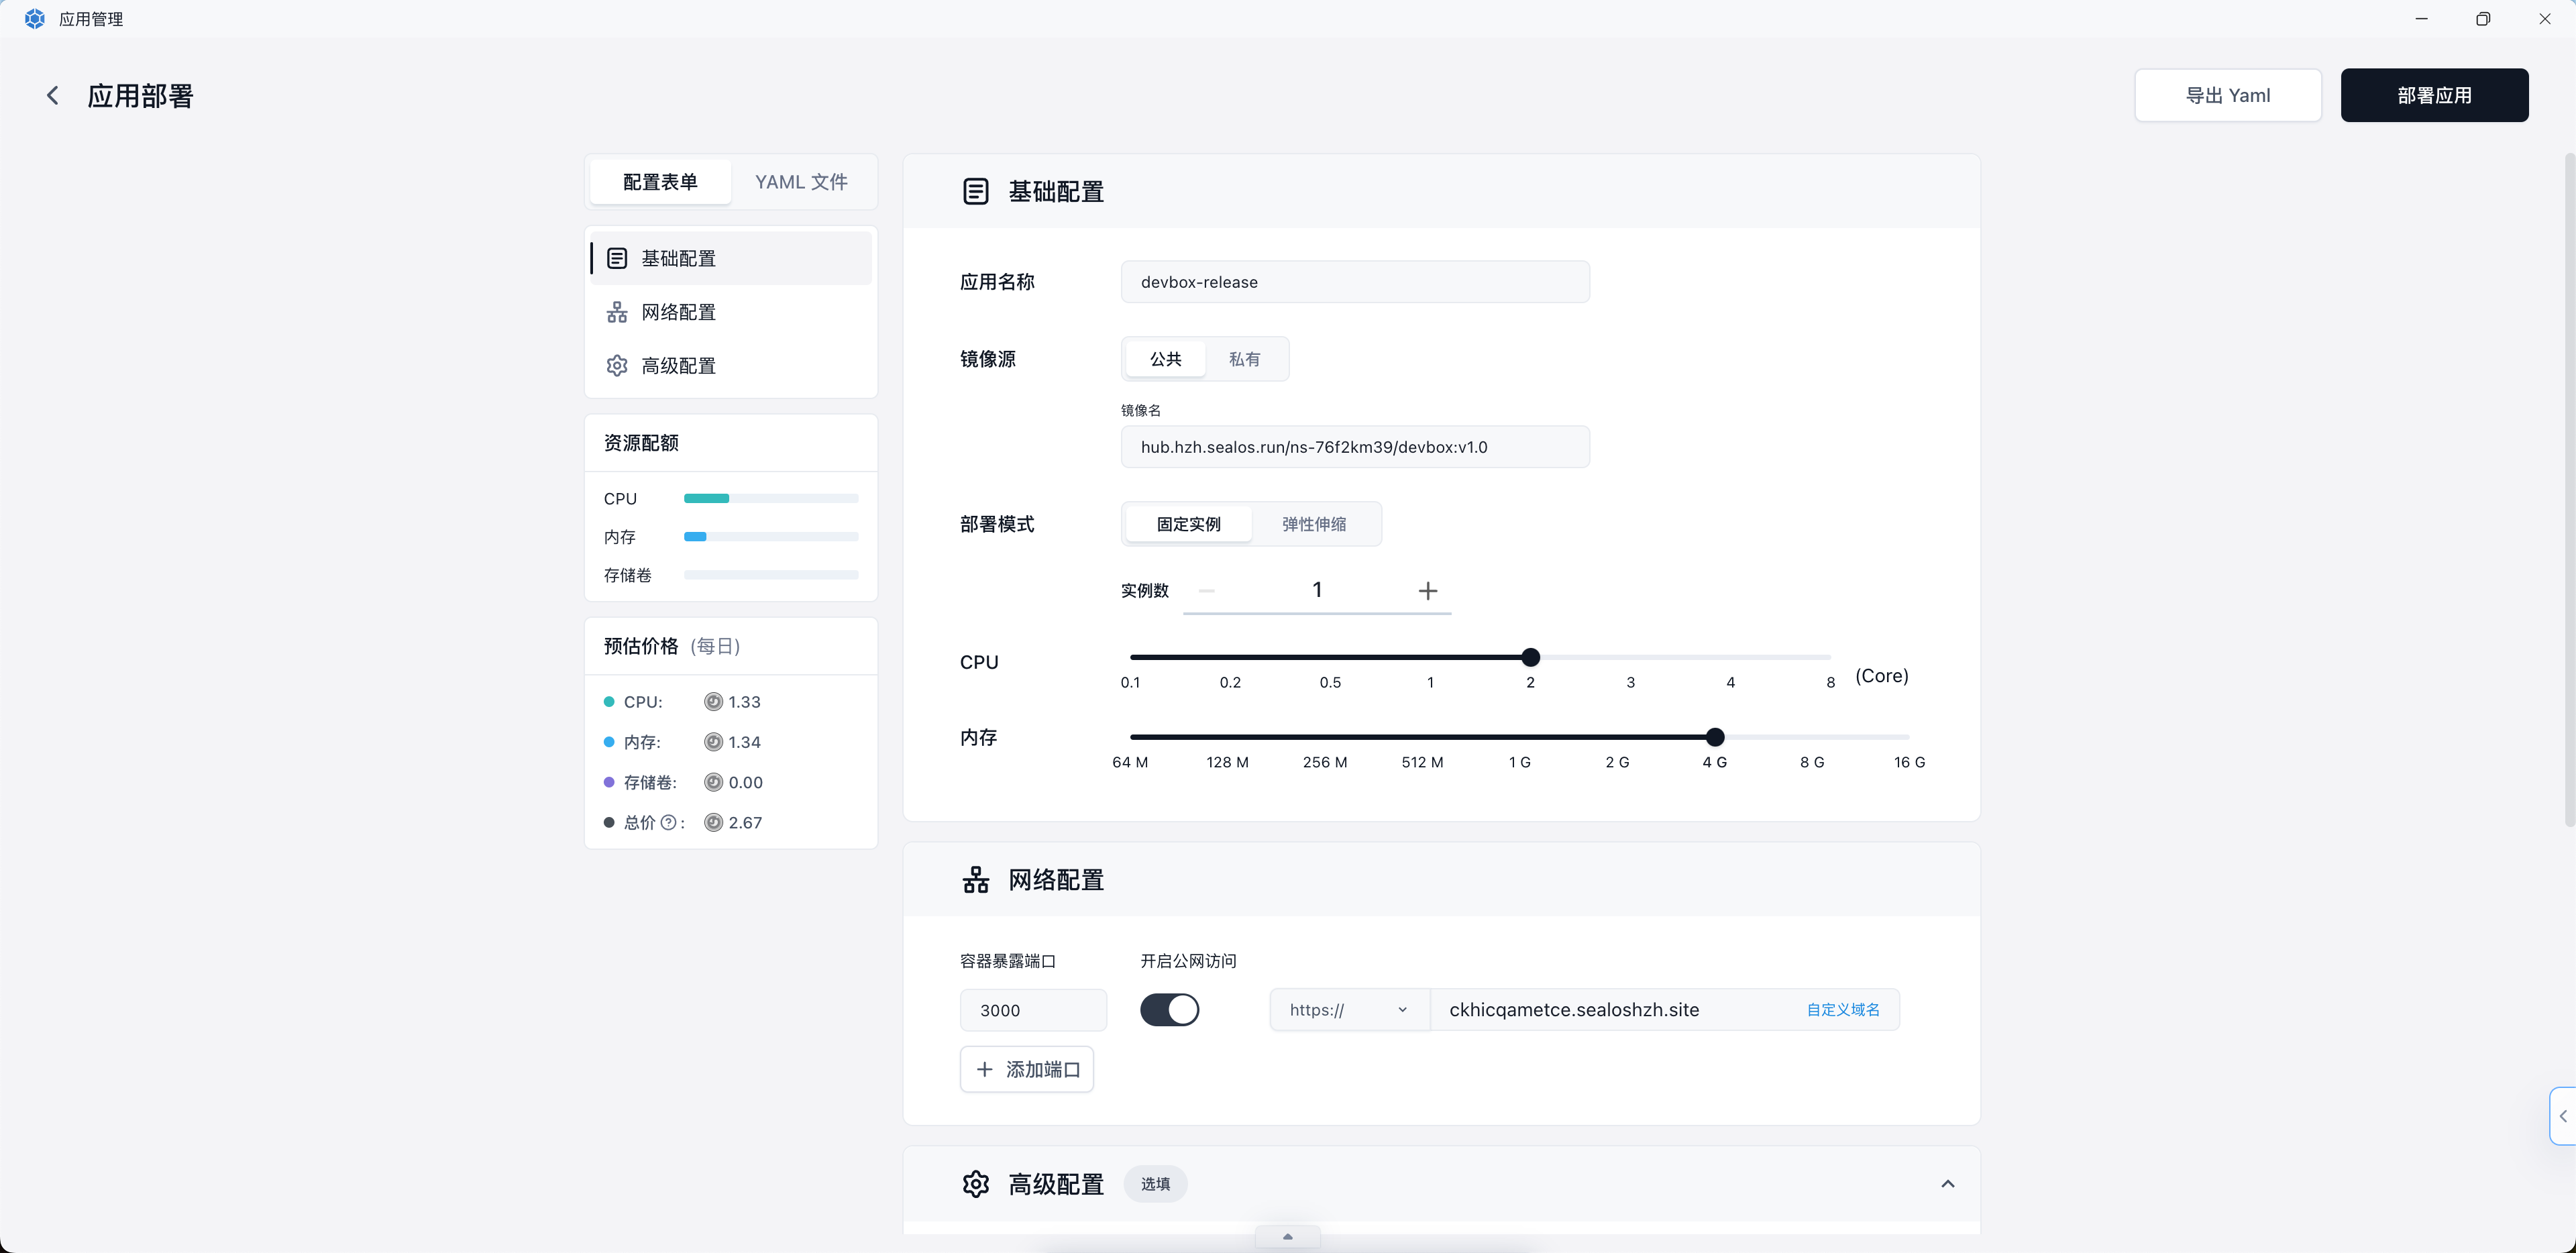Switch to 配置表单 tab
The image size is (2576, 1253).
[x=660, y=182]
